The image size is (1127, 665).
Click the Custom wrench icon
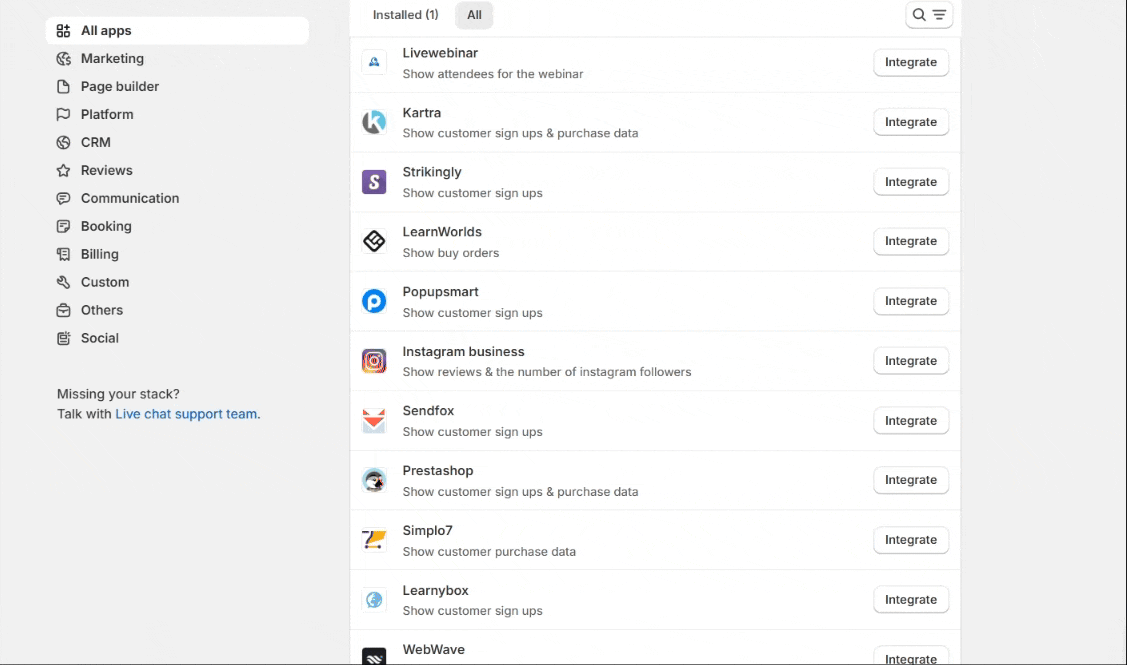63,283
